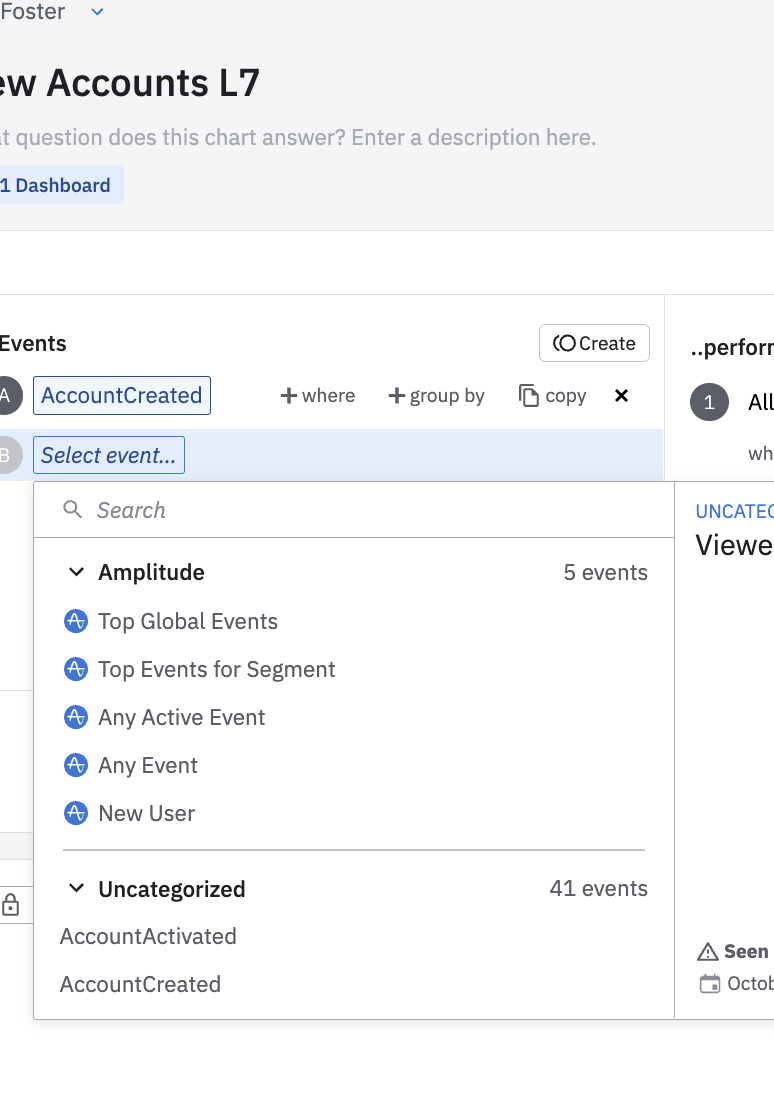The image size is (774, 1110).
Task: Click the Amplitude icon beside Any Event
Action: pyautogui.click(x=75, y=765)
